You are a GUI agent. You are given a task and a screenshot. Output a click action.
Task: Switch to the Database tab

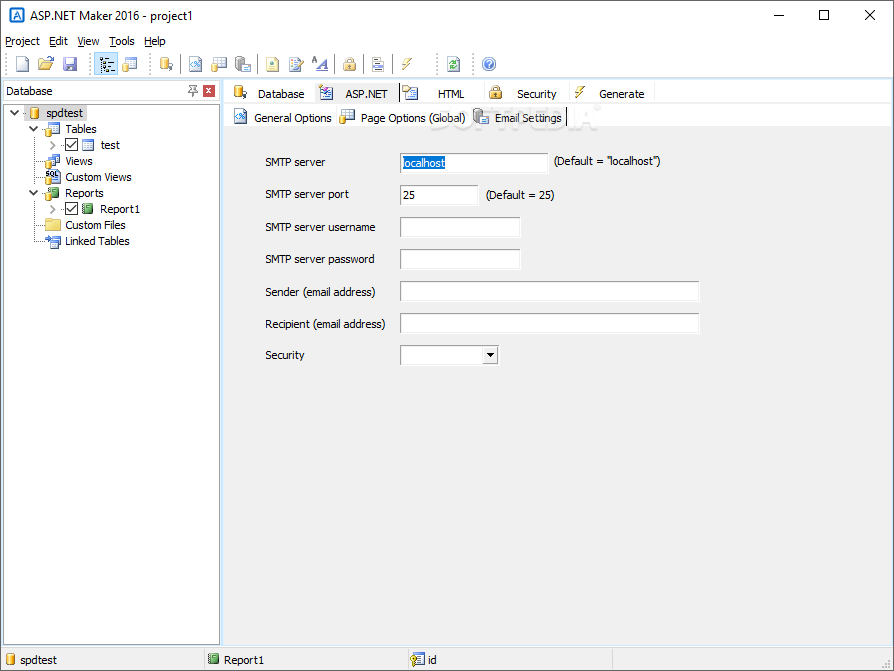click(x=270, y=93)
